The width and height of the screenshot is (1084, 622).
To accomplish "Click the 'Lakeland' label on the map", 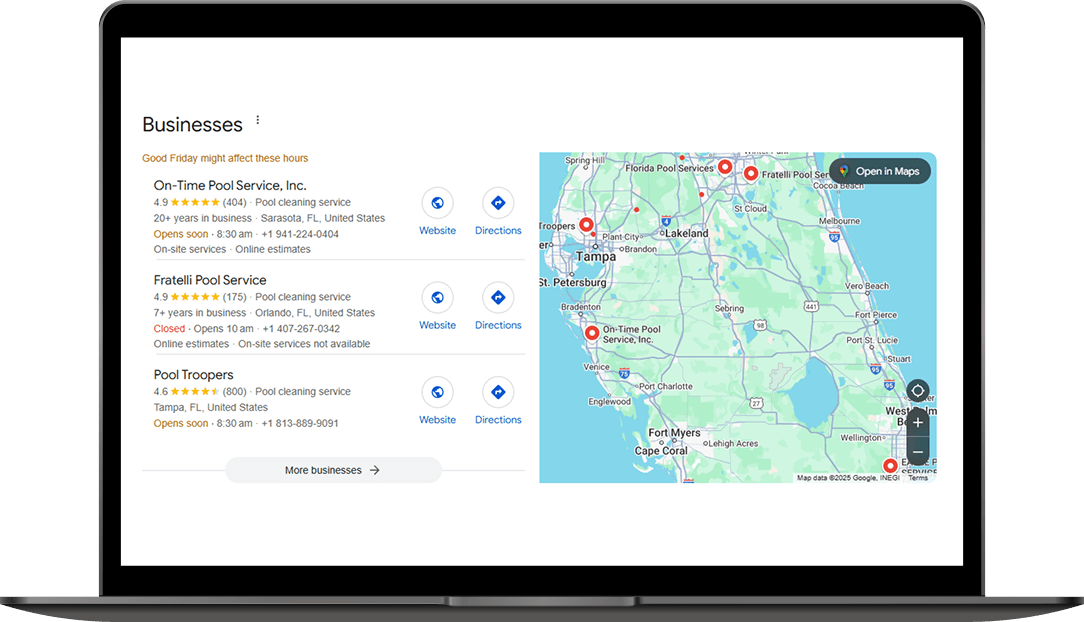I will click(x=686, y=234).
